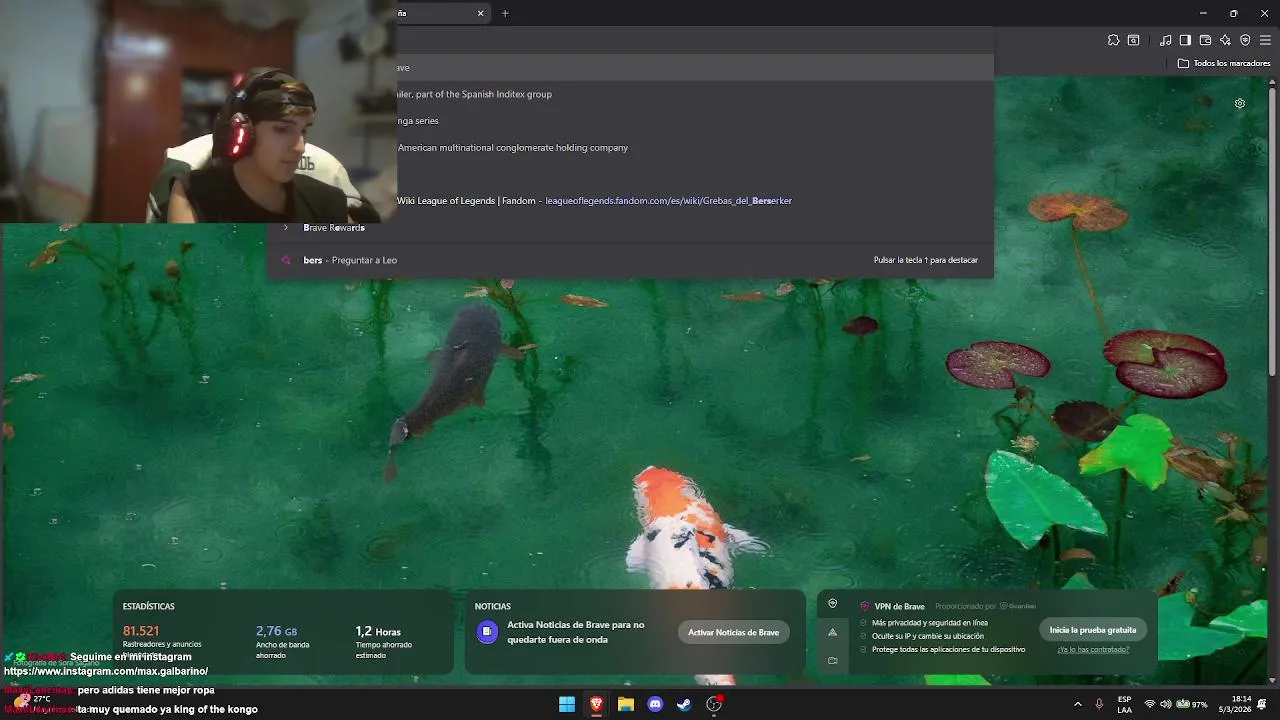Open the new tab page customize gear

click(x=1240, y=103)
